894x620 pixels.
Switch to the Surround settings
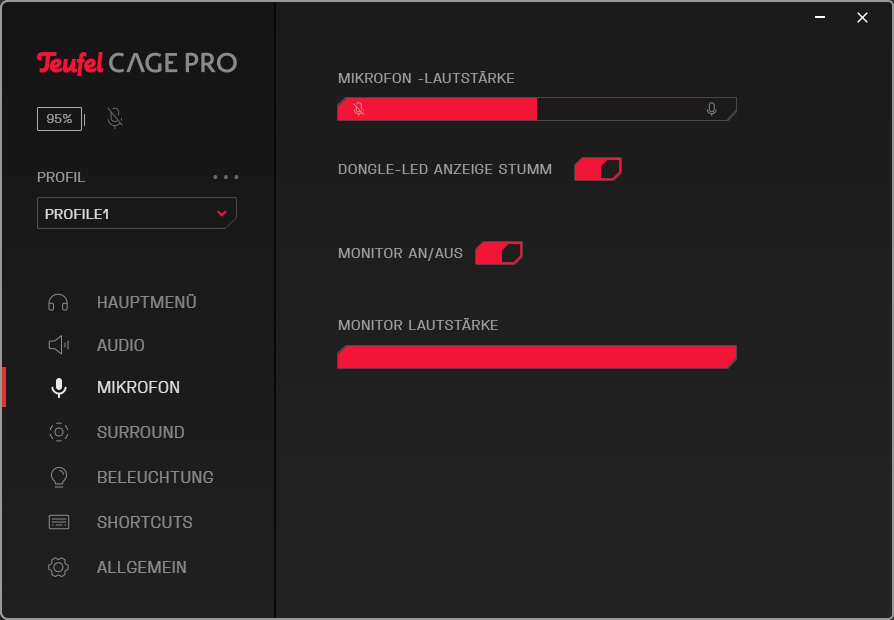point(140,432)
